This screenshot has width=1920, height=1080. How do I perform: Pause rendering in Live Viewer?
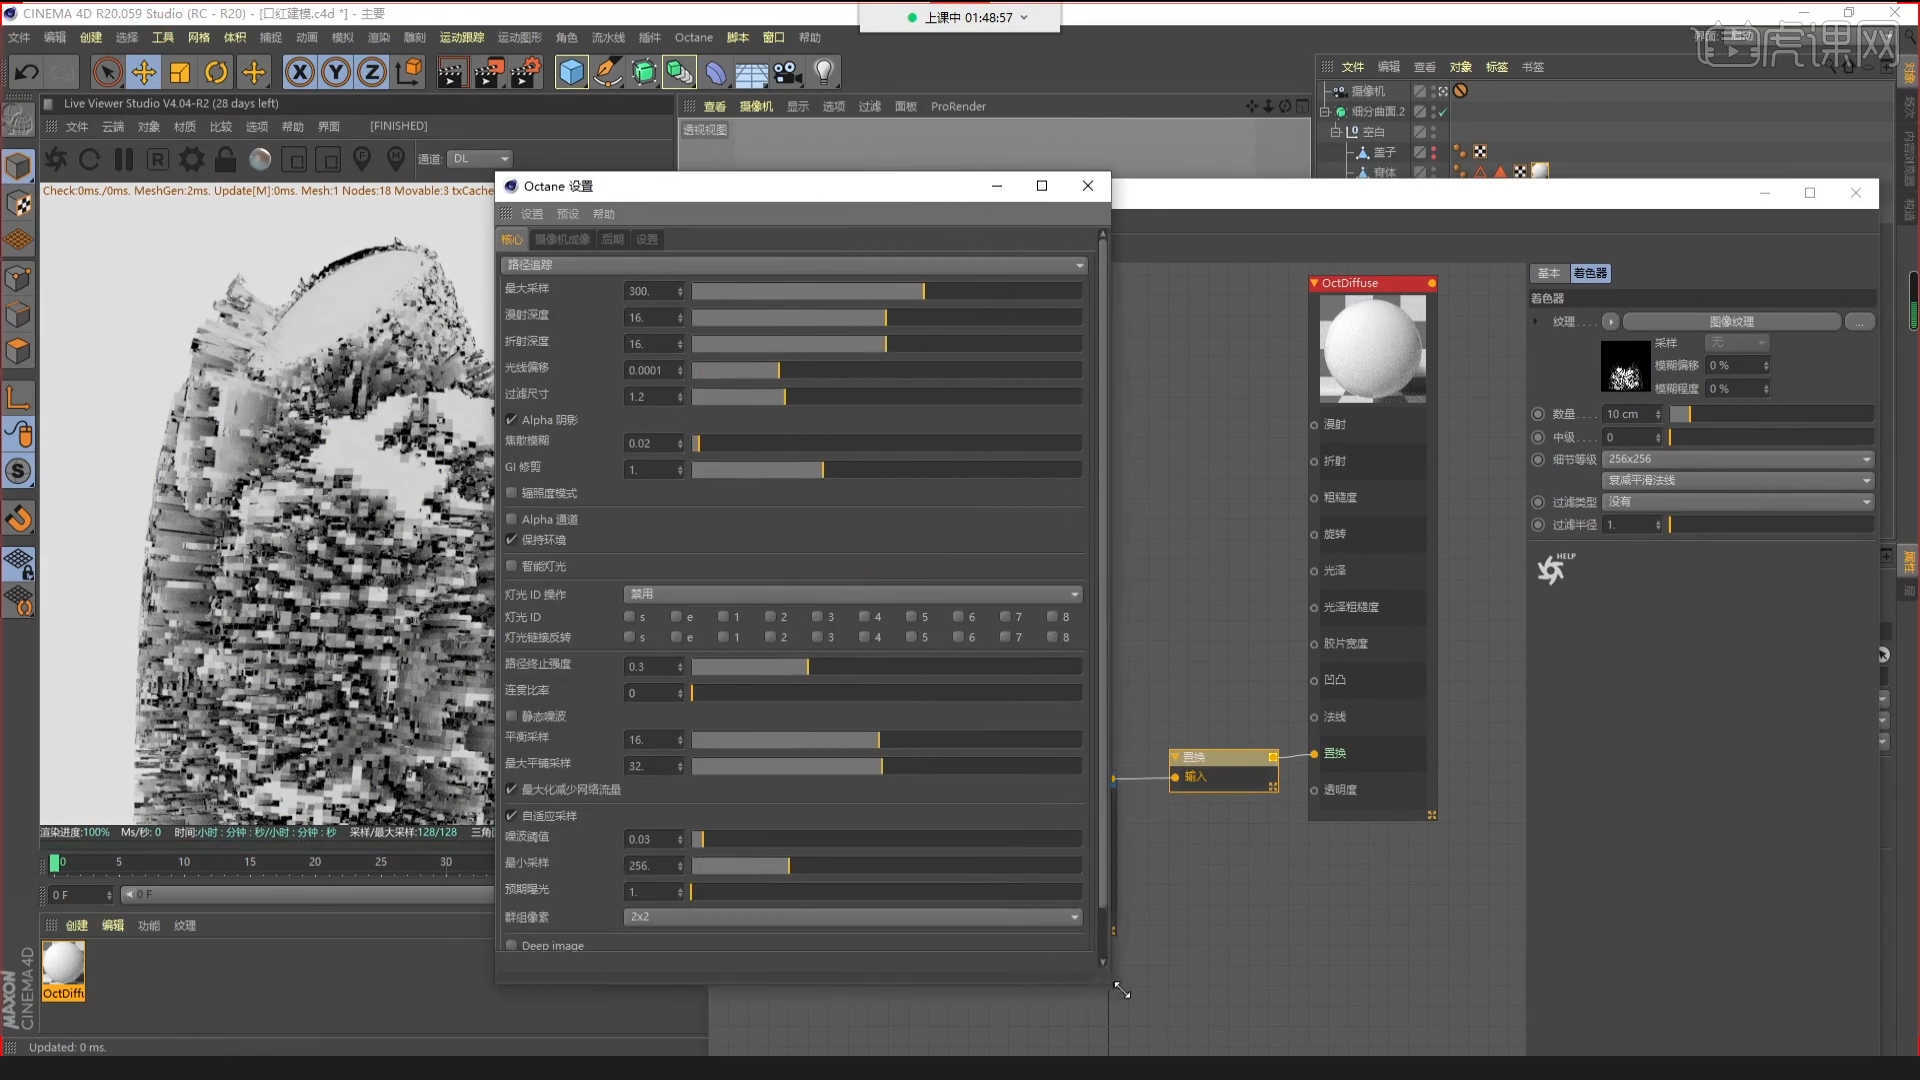[x=124, y=159]
